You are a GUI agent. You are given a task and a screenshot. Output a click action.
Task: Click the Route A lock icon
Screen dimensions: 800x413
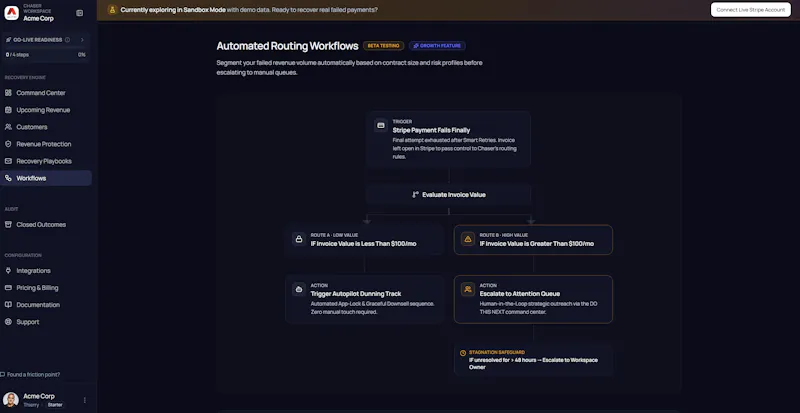[x=299, y=239]
